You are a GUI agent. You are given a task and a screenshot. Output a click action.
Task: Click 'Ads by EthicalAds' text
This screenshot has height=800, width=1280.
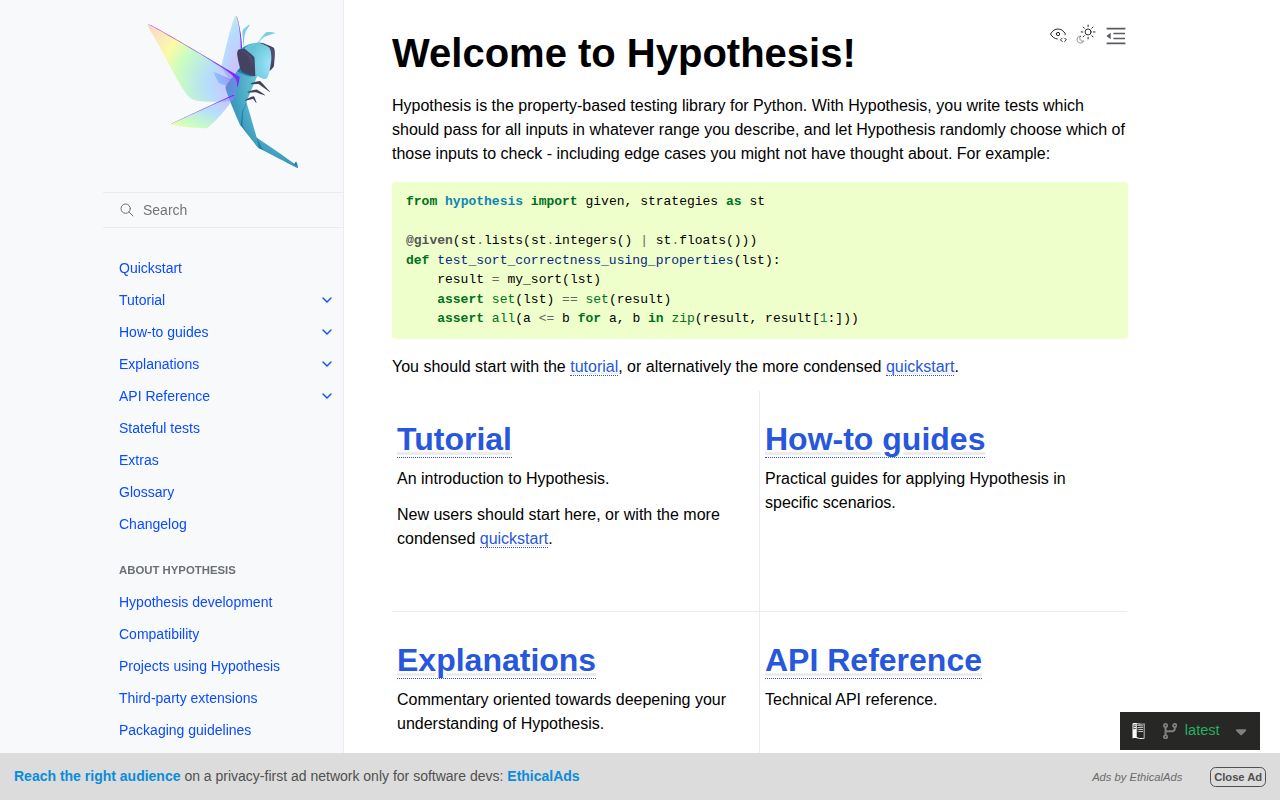[x=1137, y=777]
